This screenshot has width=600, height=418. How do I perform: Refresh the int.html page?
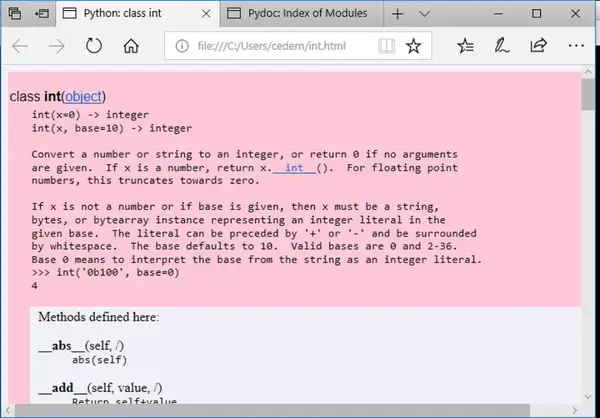click(x=94, y=46)
